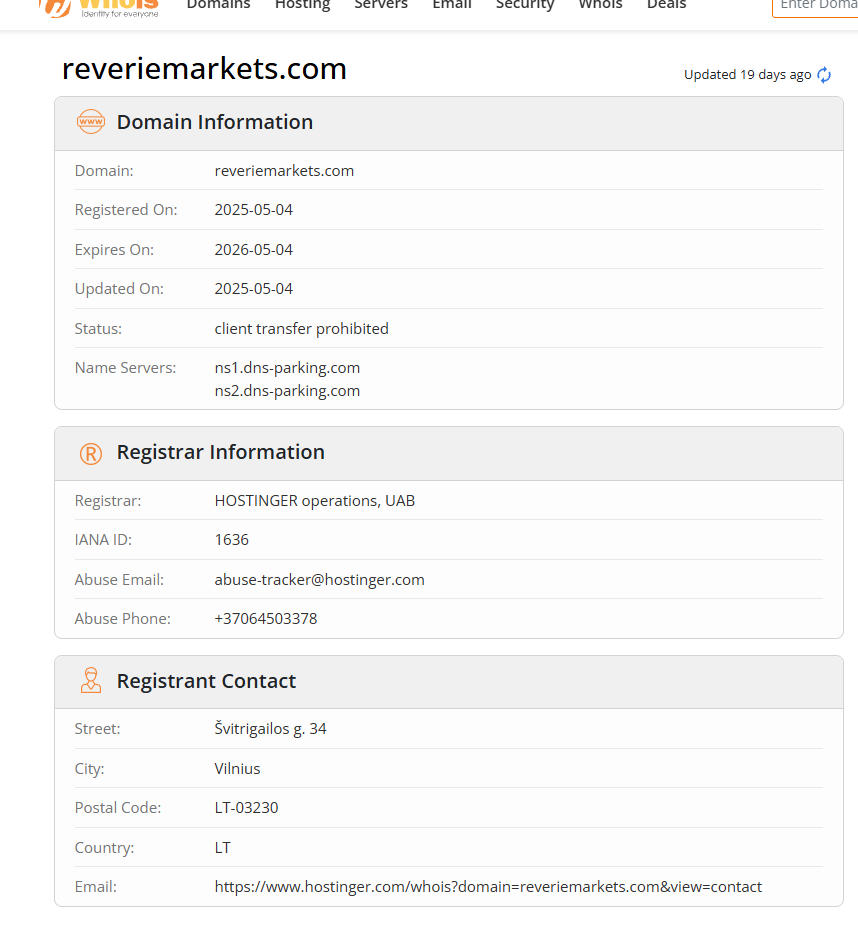The height and width of the screenshot is (928, 858).
Task: Select Servers in the top navigation
Action: [x=381, y=5]
